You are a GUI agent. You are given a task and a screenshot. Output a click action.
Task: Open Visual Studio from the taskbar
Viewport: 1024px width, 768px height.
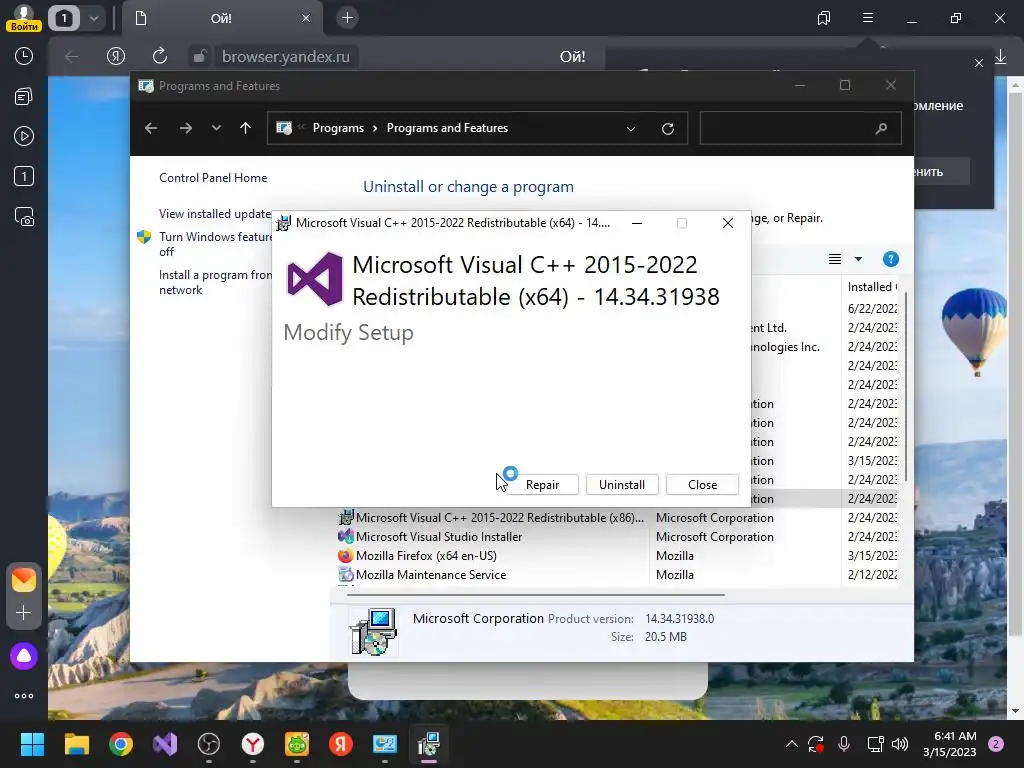tap(165, 744)
